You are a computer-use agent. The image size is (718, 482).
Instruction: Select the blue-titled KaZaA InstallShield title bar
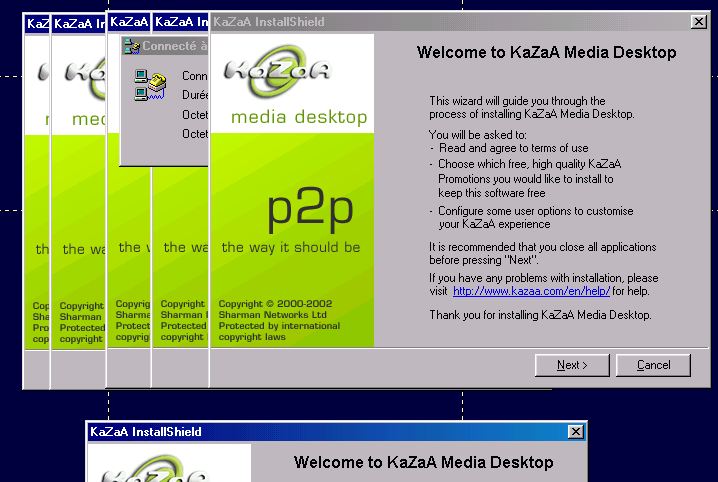coord(337,432)
